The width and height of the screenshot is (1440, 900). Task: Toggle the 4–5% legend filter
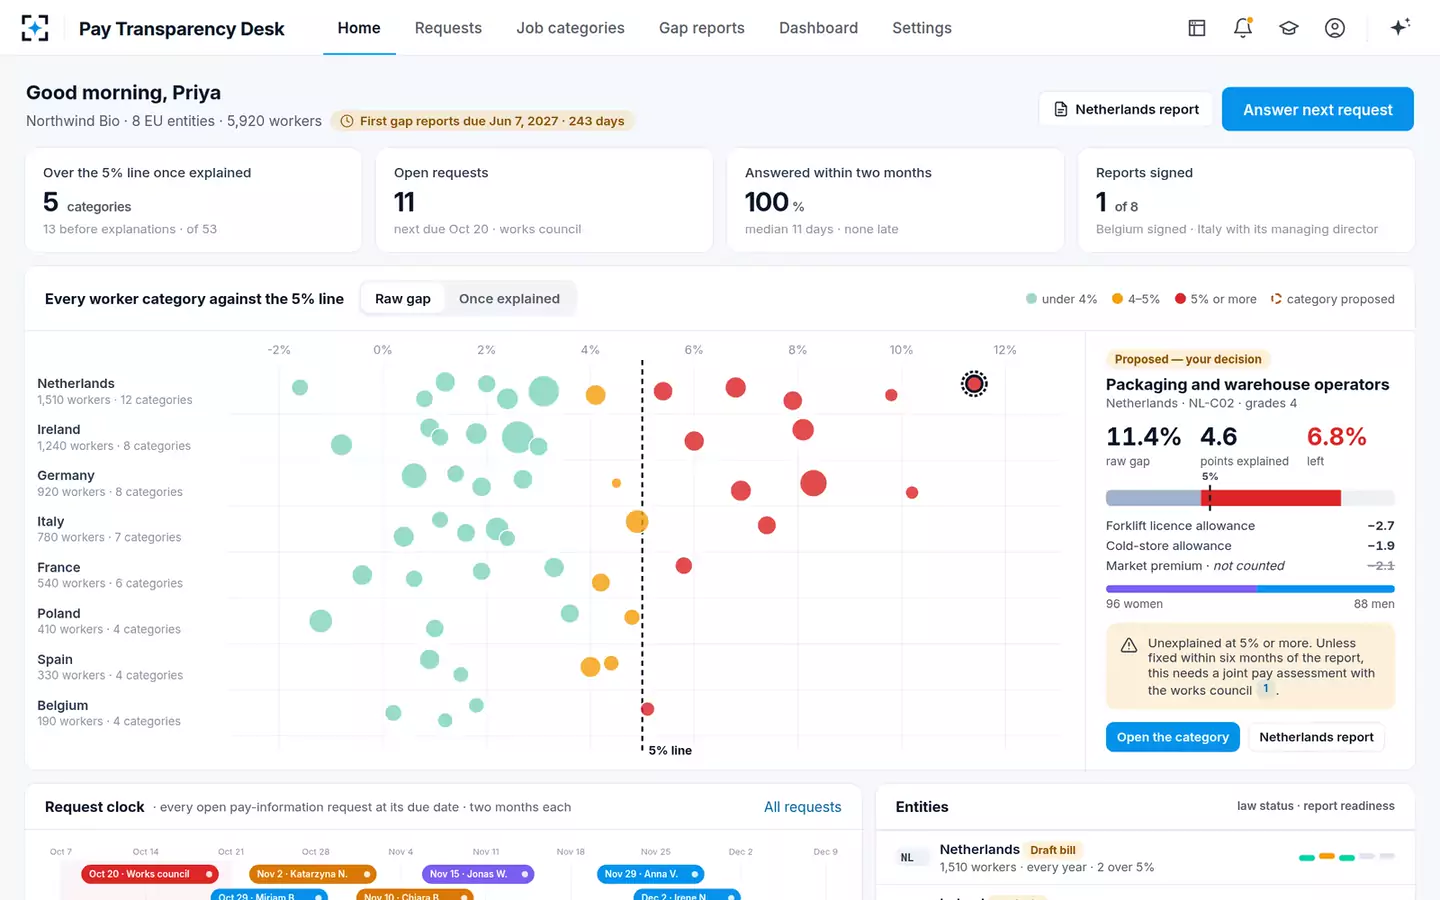point(1136,299)
